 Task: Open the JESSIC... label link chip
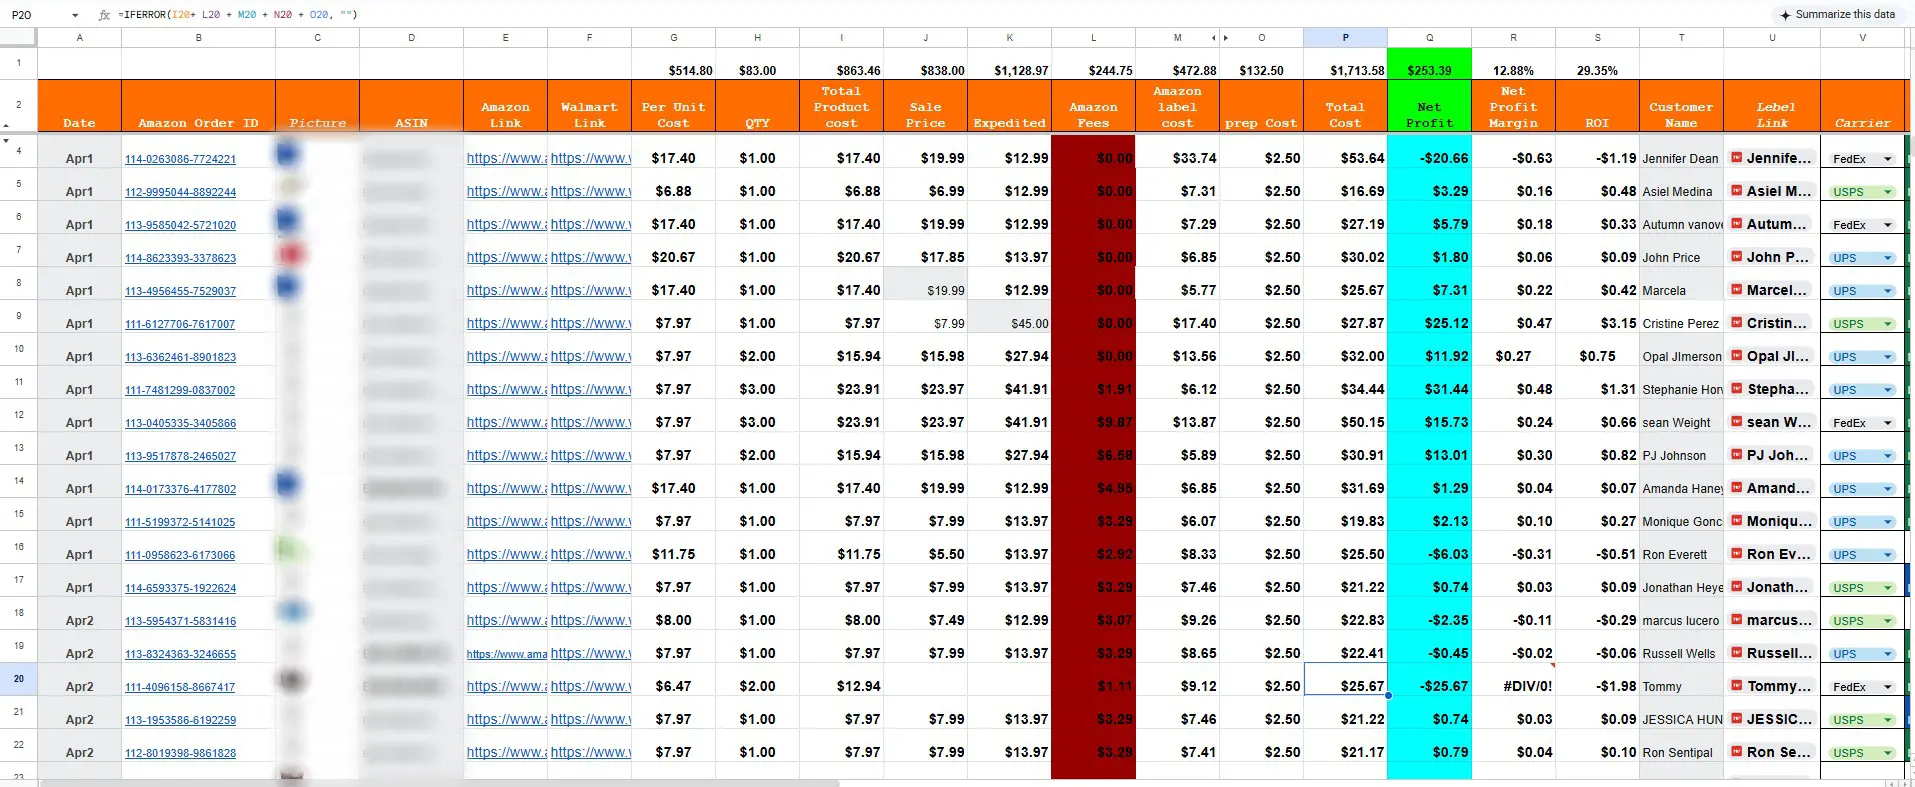click(x=1771, y=719)
